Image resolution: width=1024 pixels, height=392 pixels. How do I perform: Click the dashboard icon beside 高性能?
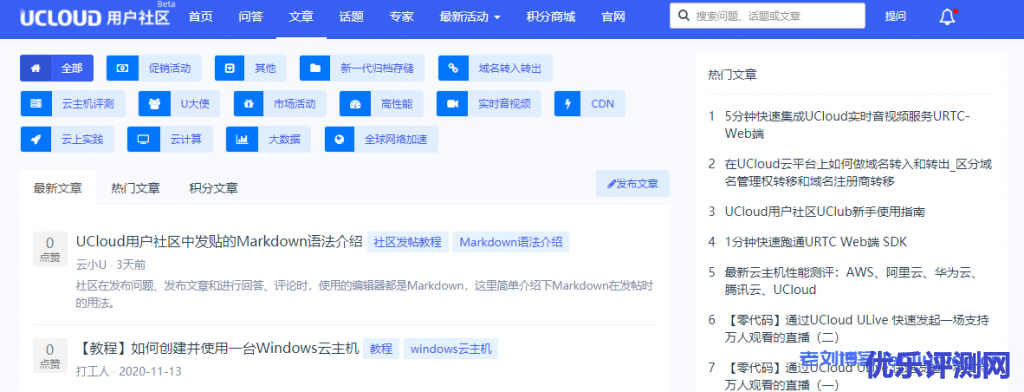pyautogui.click(x=355, y=103)
